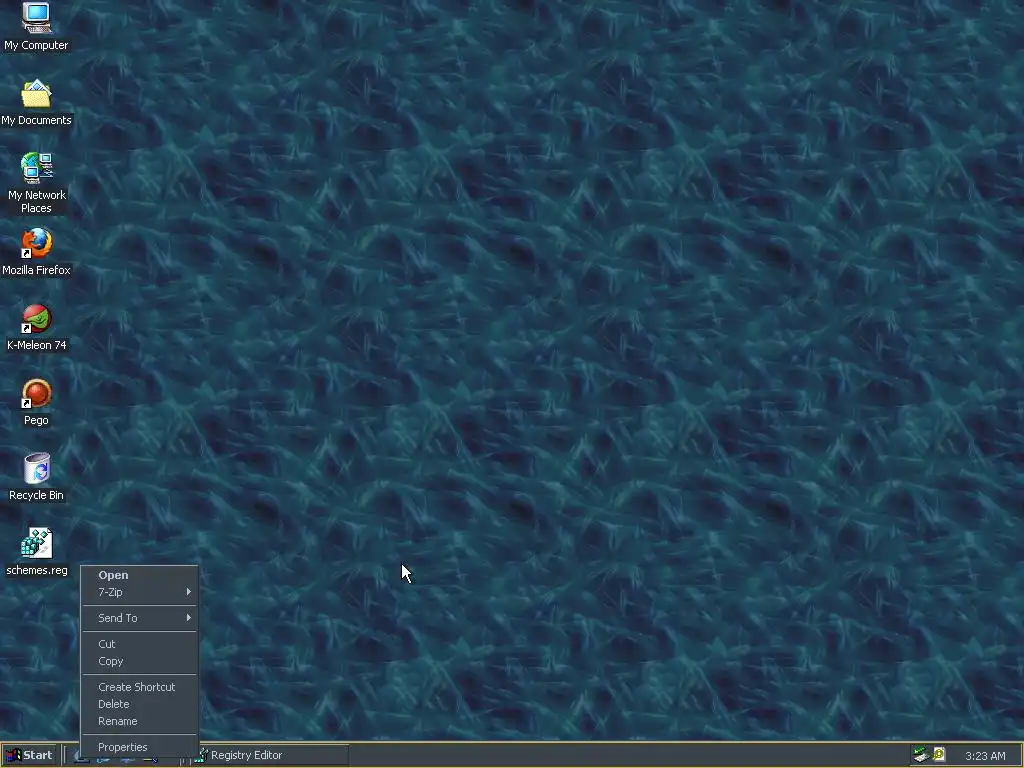The width and height of the screenshot is (1024, 768).
Task: Click the 3:23 AM taskbar clock
Action: [985, 756]
